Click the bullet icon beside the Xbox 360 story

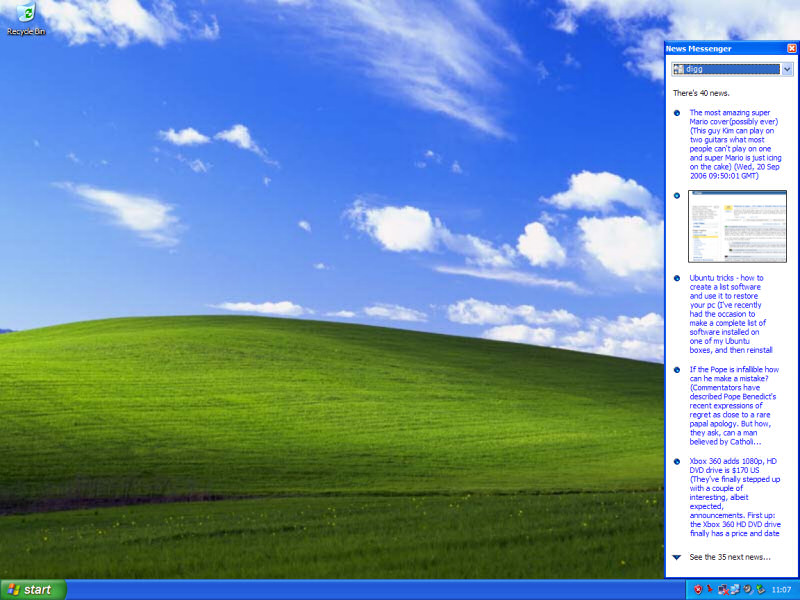[677, 461]
